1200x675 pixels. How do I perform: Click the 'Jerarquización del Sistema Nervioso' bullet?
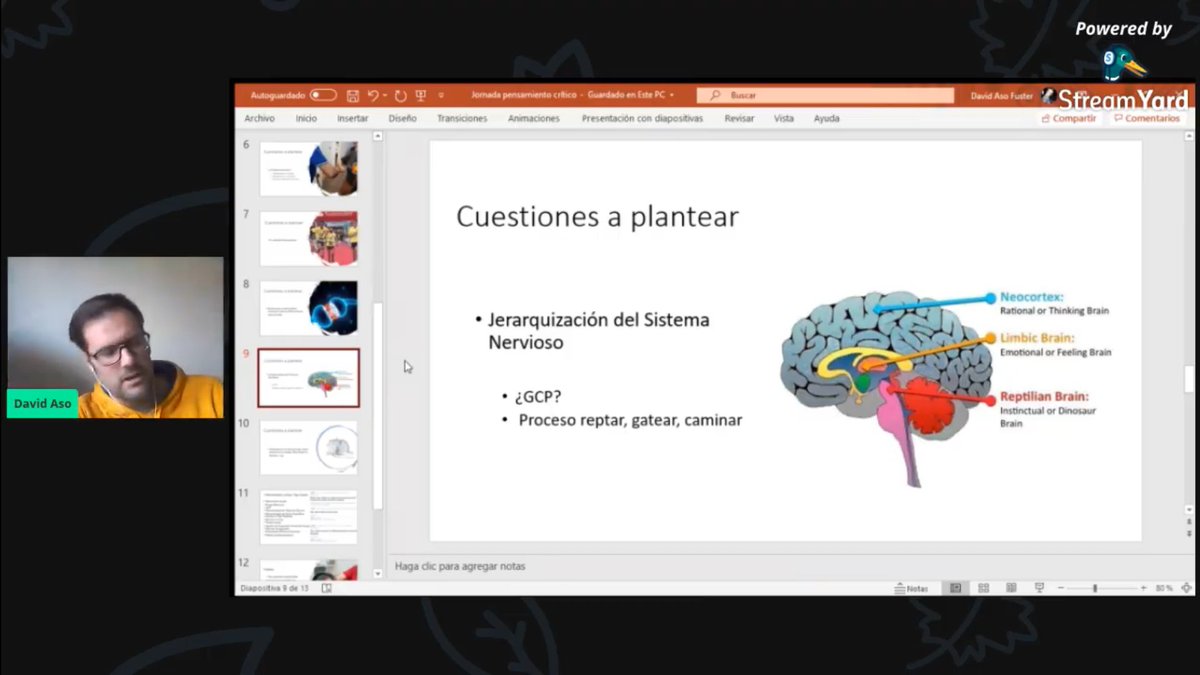(598, 331)
